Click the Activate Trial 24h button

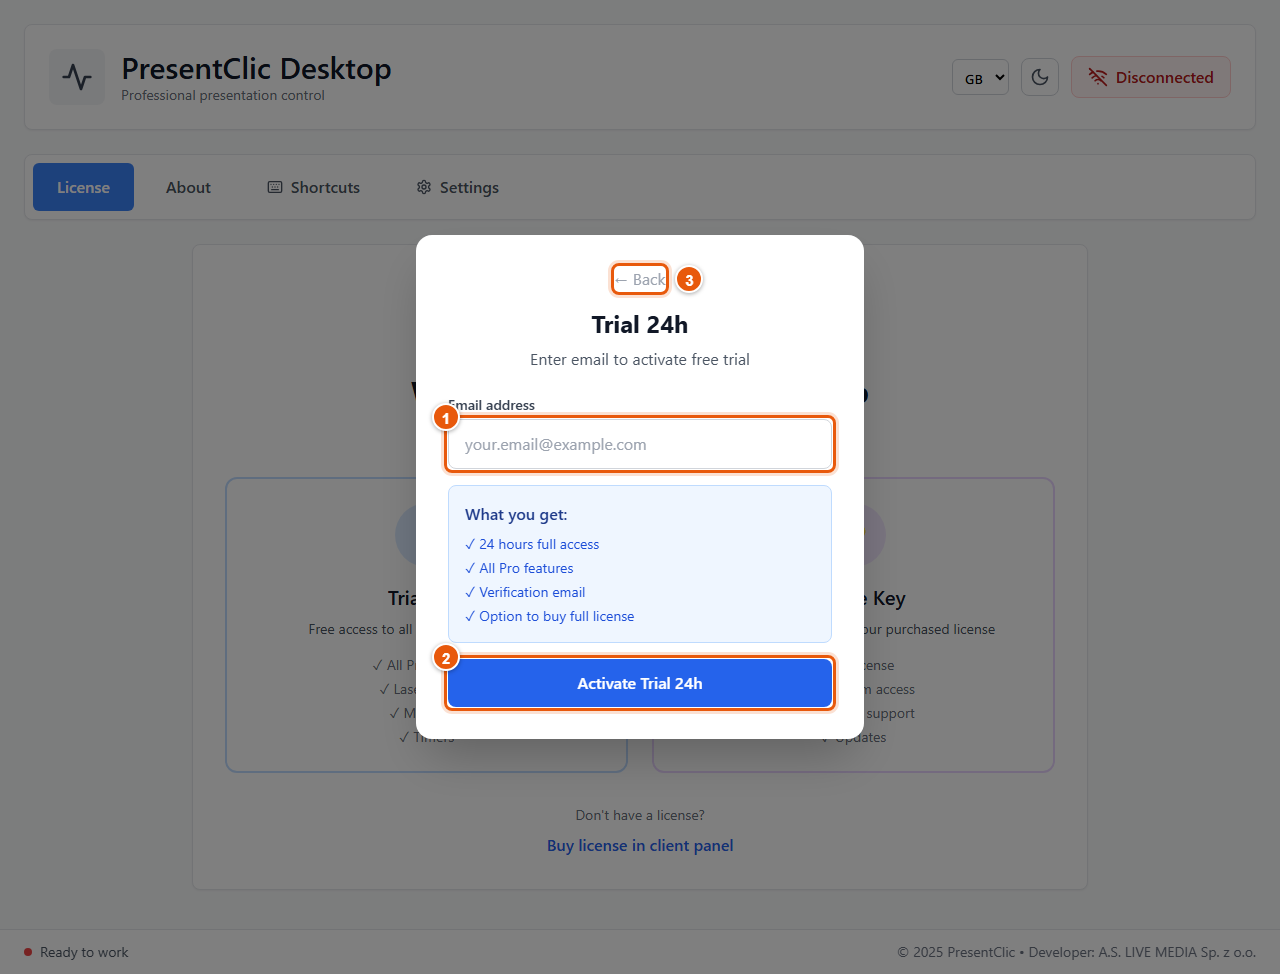click(640, 683)
